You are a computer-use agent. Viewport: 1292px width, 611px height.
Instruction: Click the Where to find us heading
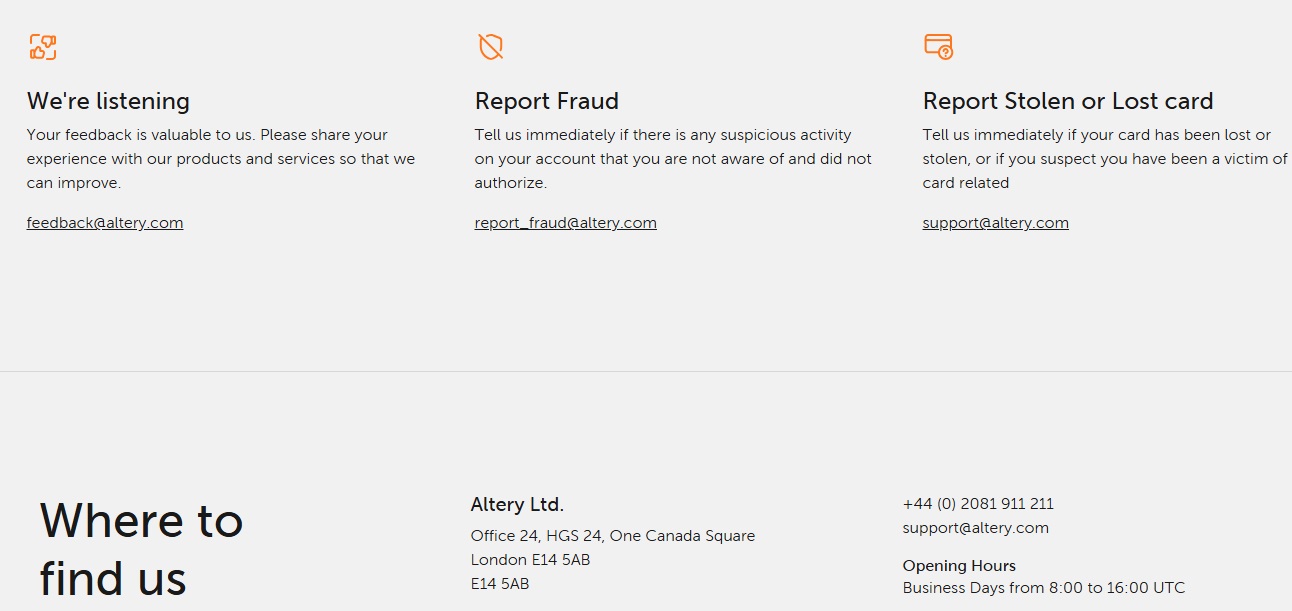click(141, 549)
